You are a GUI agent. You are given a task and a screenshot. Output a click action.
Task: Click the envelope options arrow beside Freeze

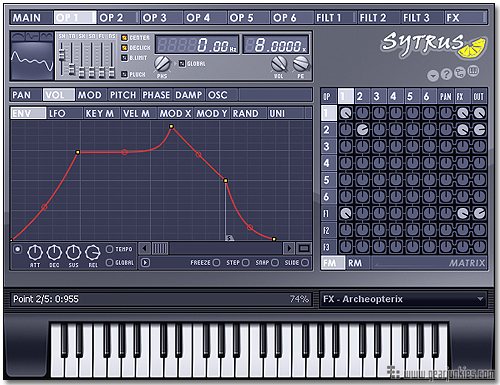click(145, 263)
